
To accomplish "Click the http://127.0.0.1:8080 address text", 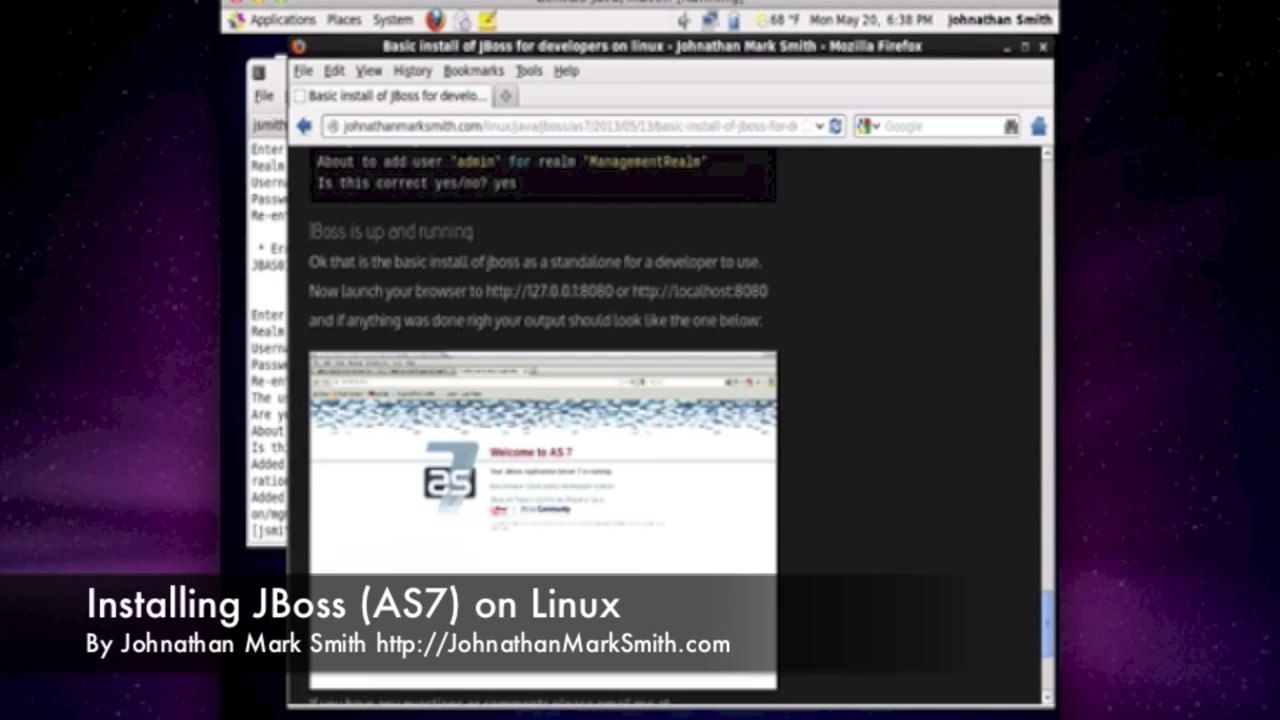I will 549,291.
